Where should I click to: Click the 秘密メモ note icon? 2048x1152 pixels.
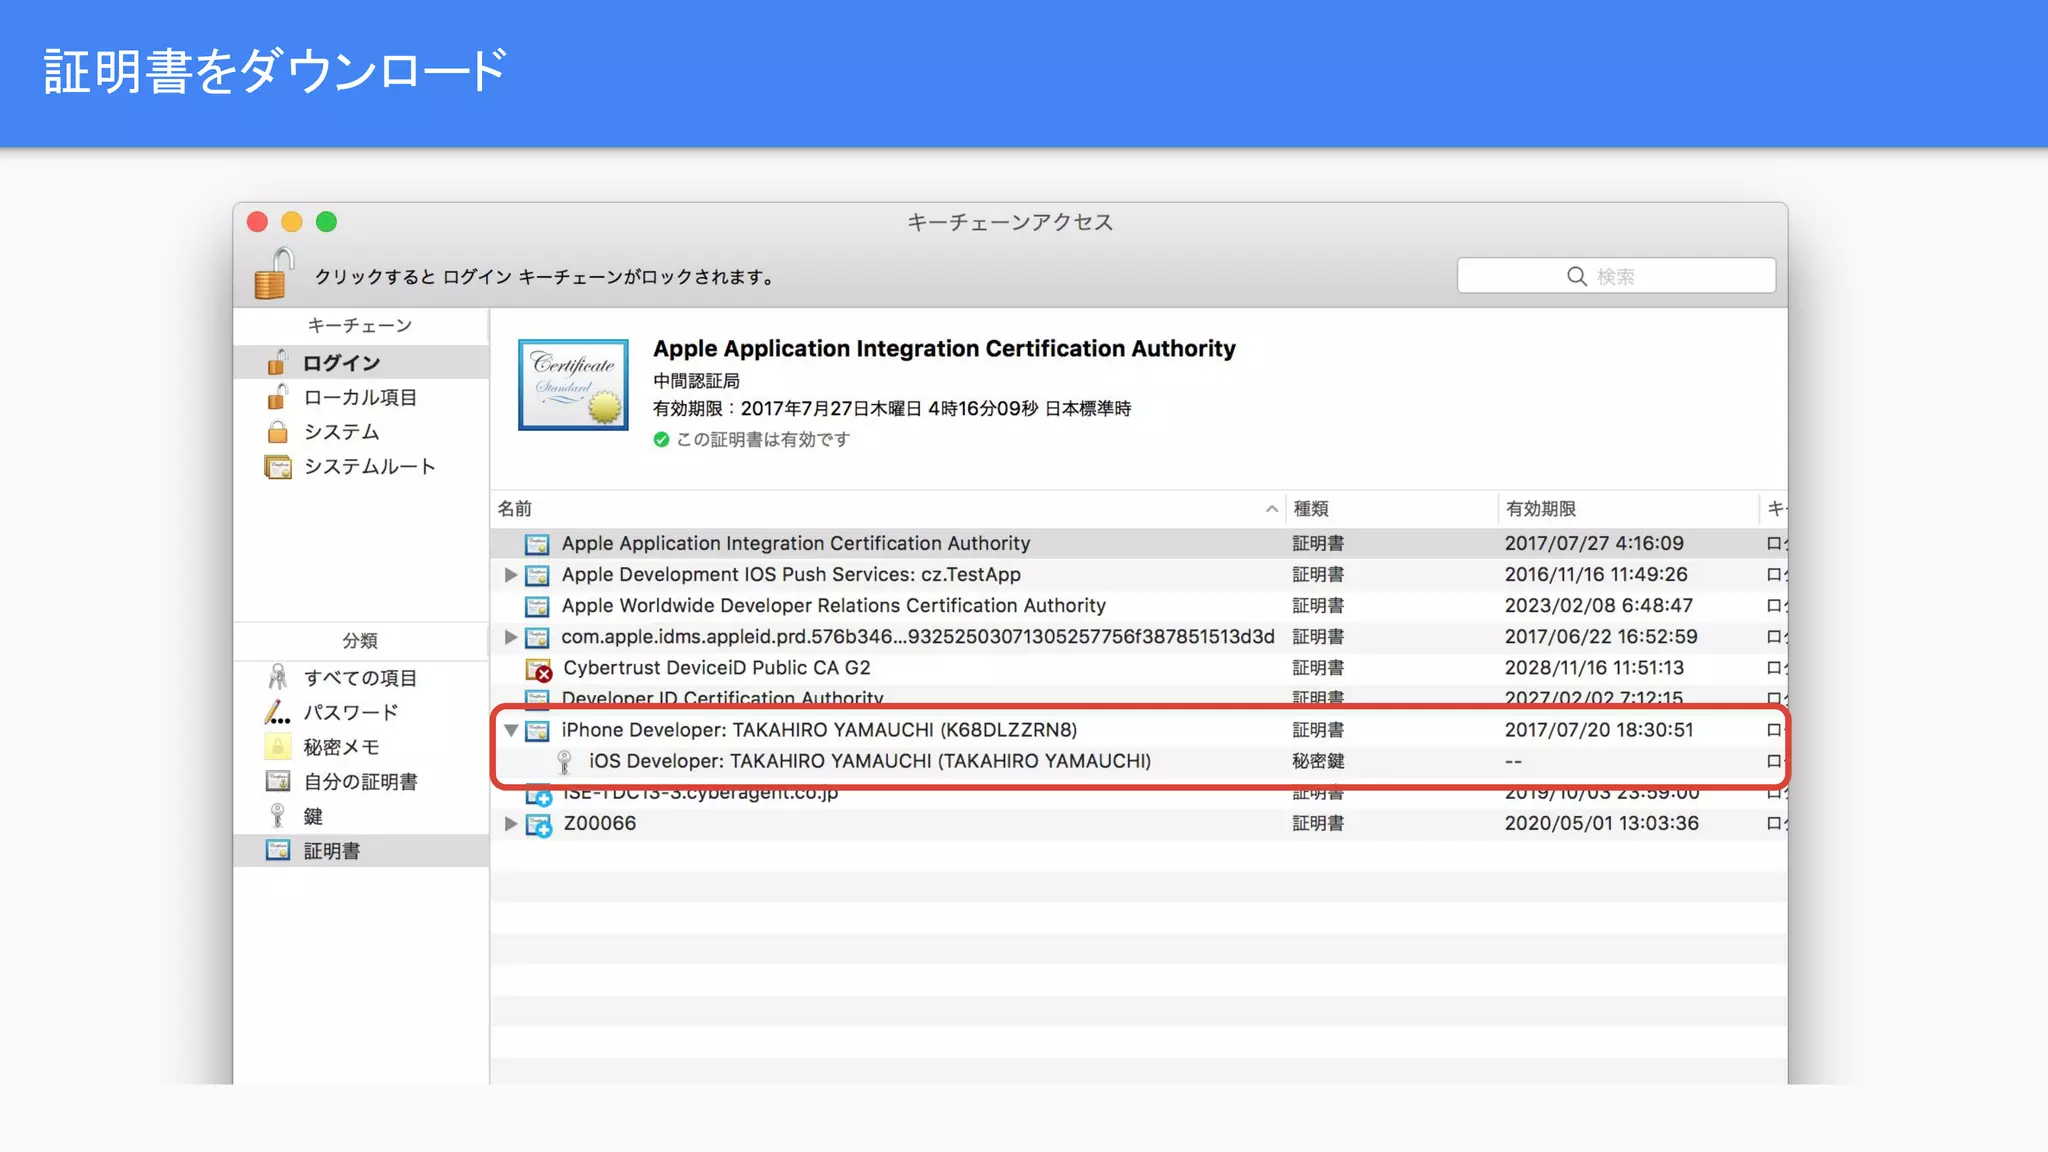point(278,747)
